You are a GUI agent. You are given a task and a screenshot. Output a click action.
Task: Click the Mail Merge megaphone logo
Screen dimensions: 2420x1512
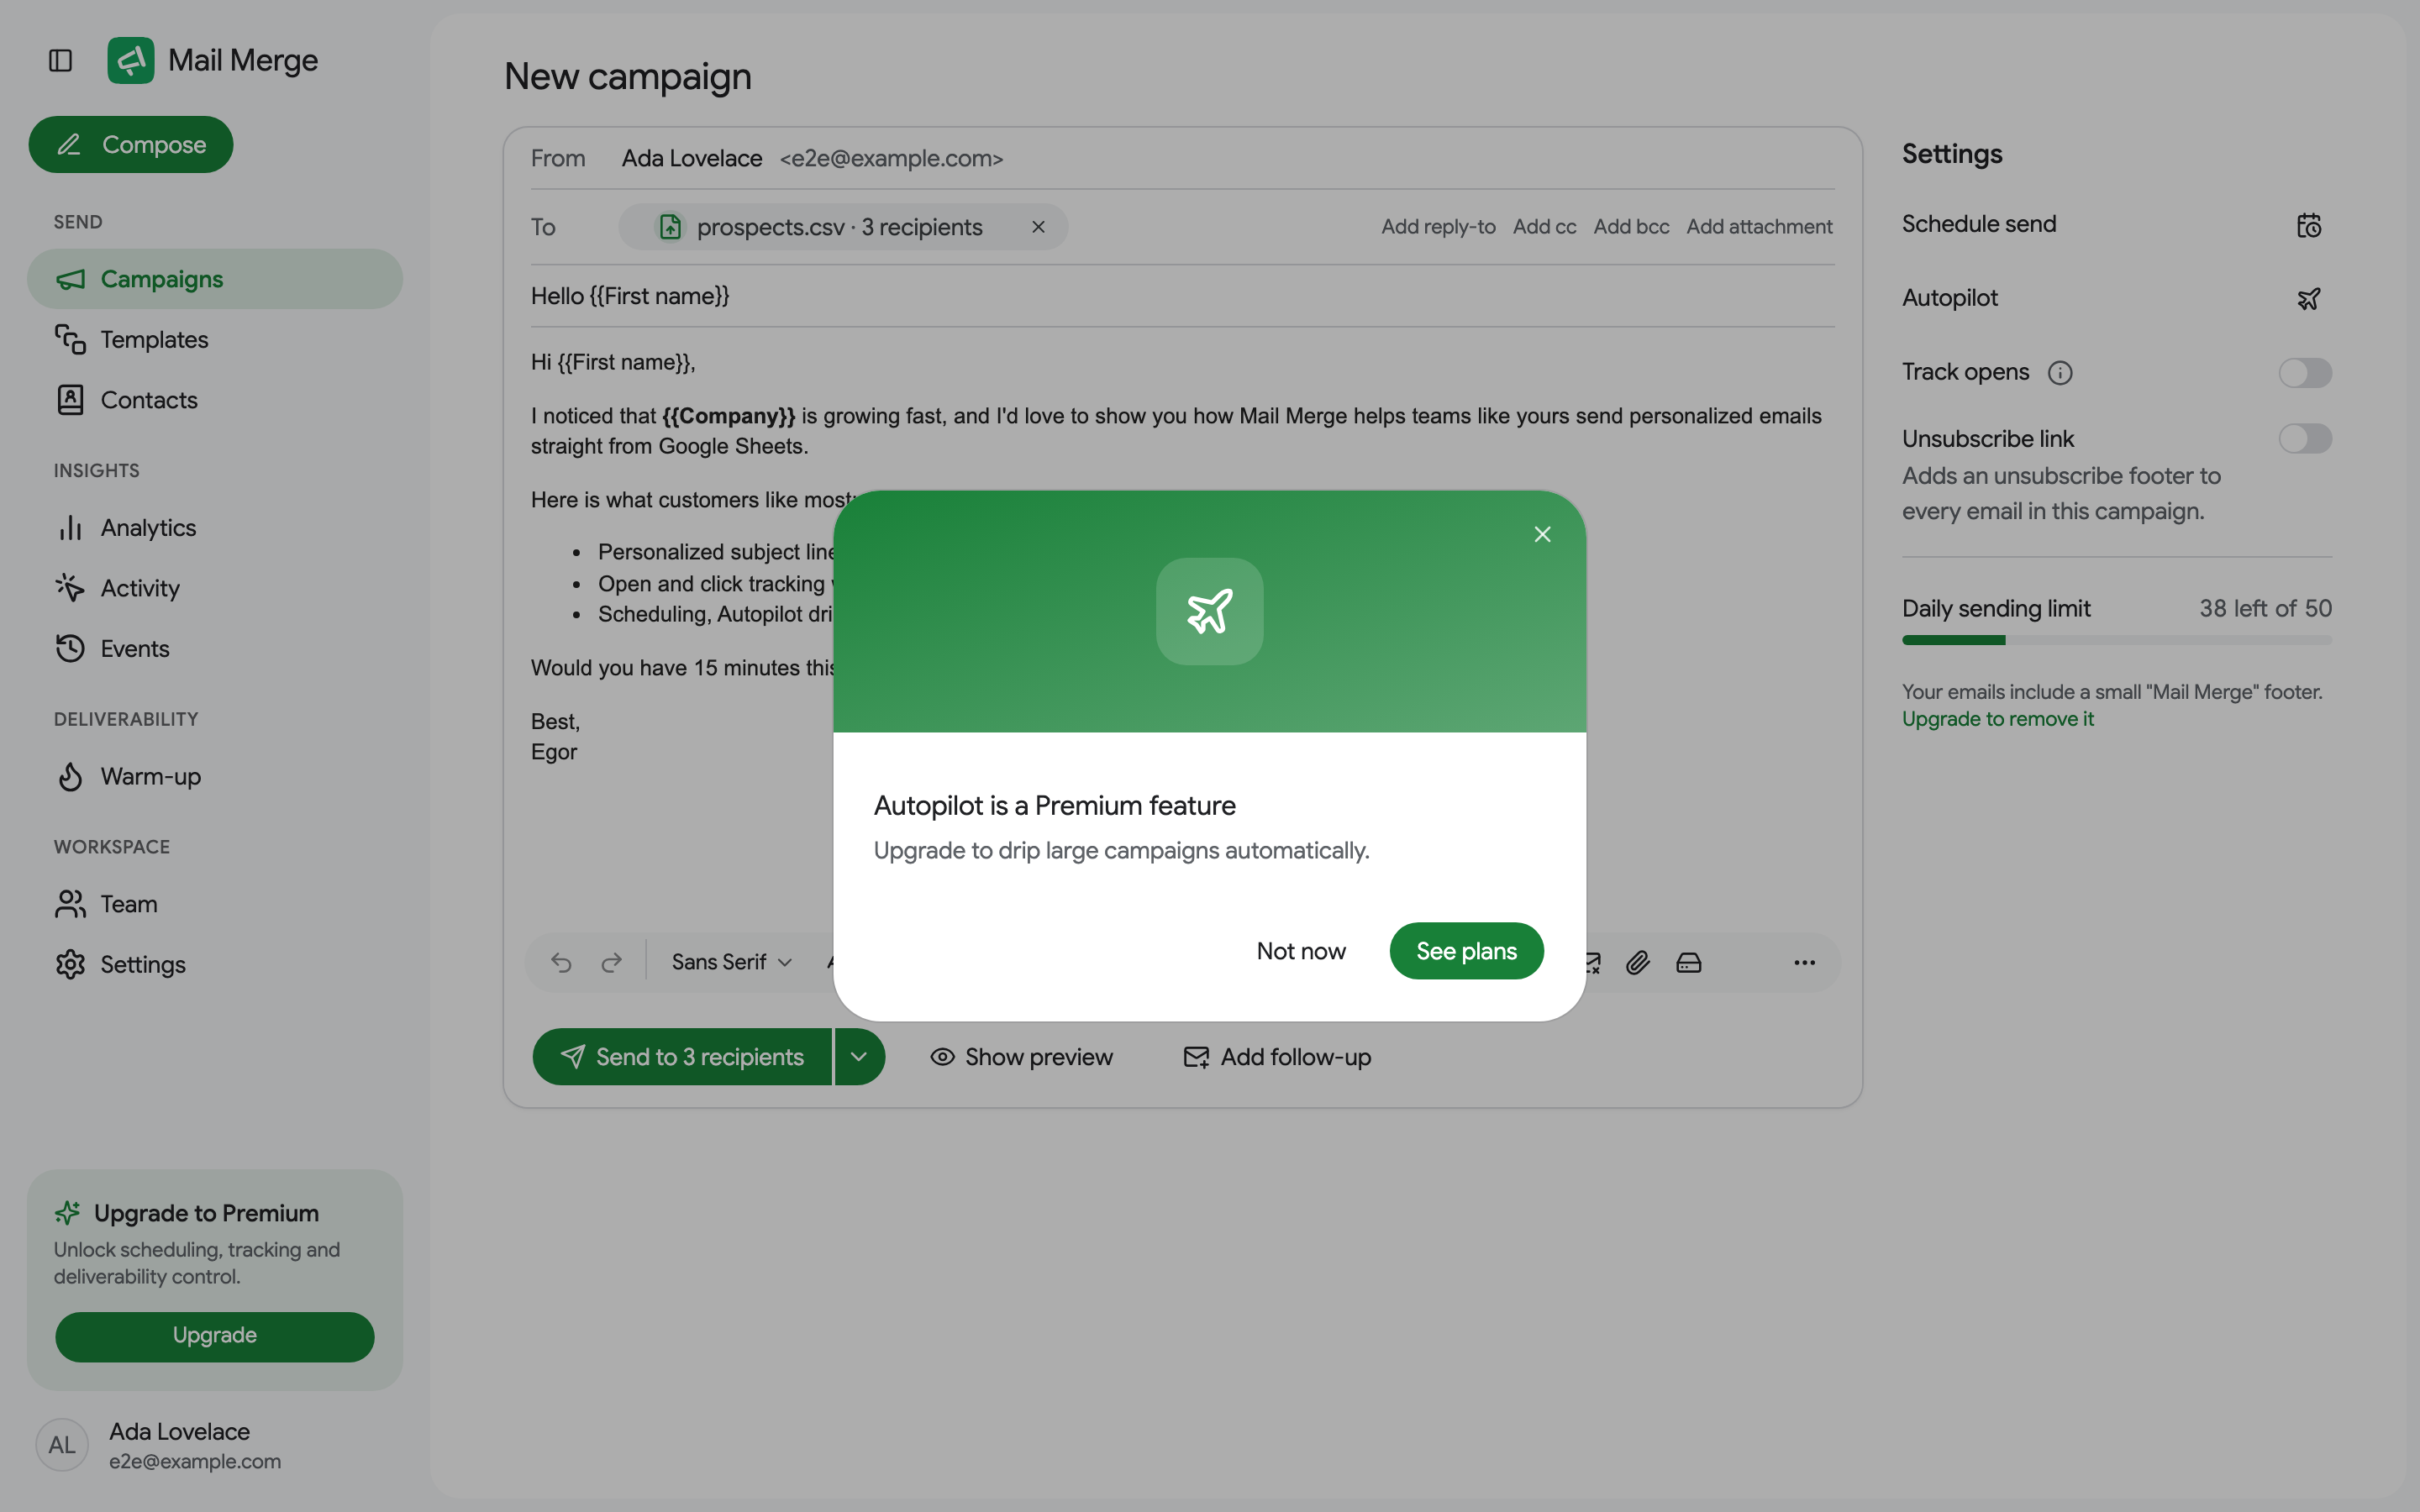(x=131, y=60)
